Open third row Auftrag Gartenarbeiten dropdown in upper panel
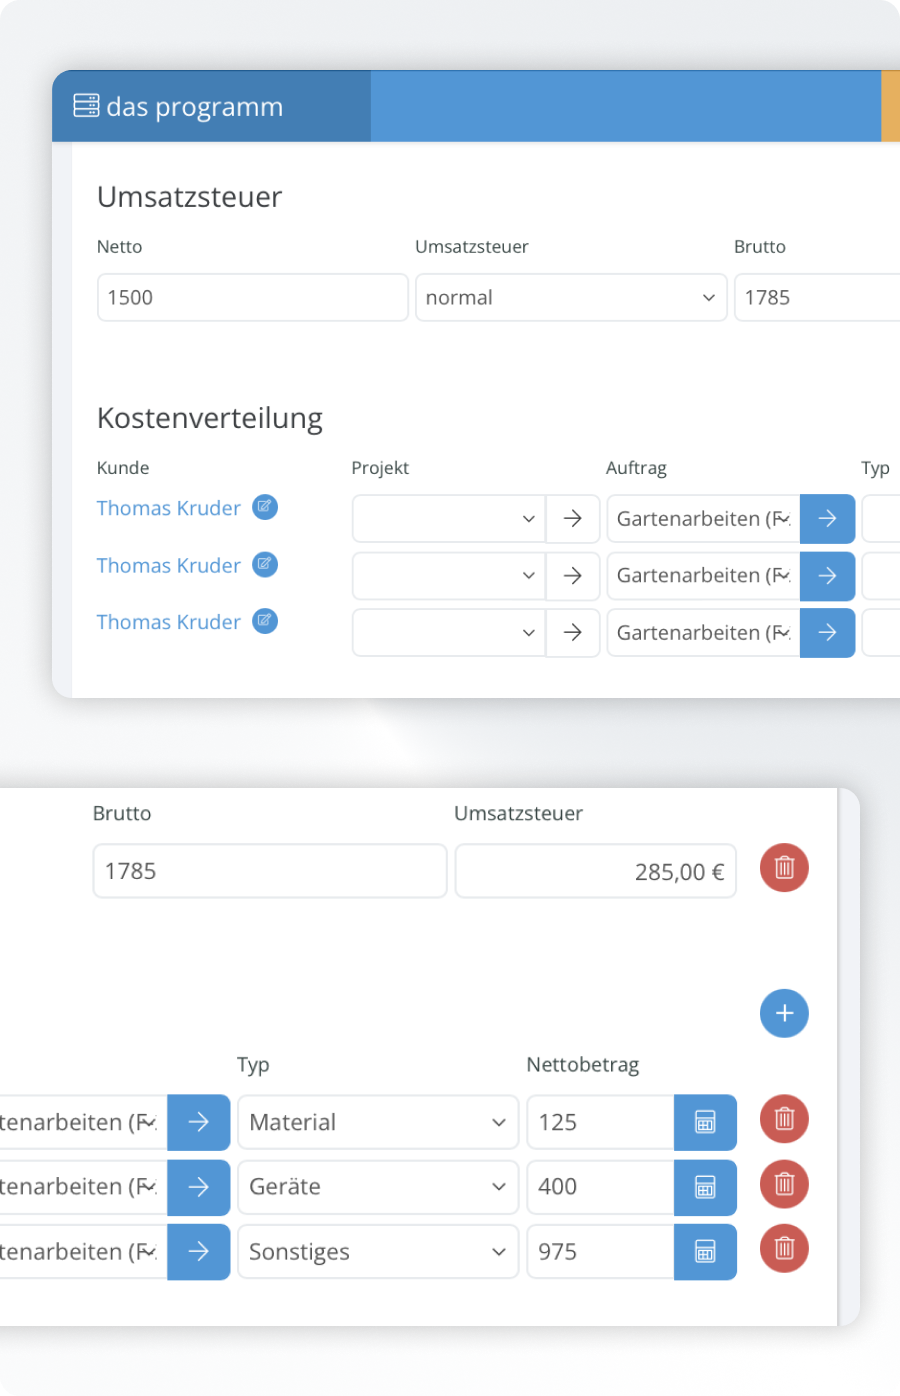This screenshot has width=900, height=1396. click(x=704, y=633)
